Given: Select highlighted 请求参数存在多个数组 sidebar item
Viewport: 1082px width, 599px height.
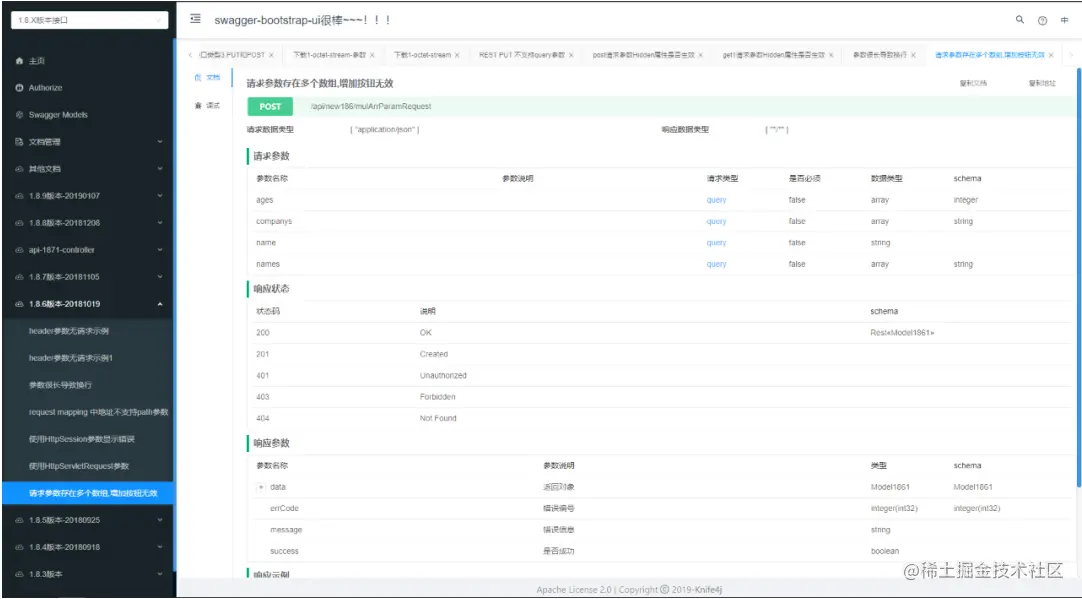Looking at the screenshot, I should pyautogui.click(x=88, y=493).
